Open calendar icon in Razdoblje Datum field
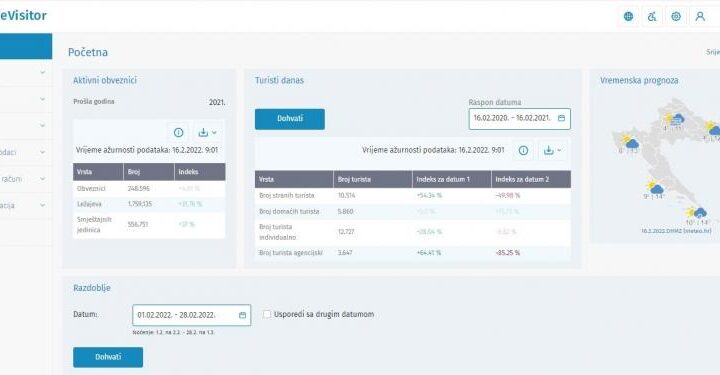The width and height of the screenshot is (720, 375). click(x=242, y=315)
